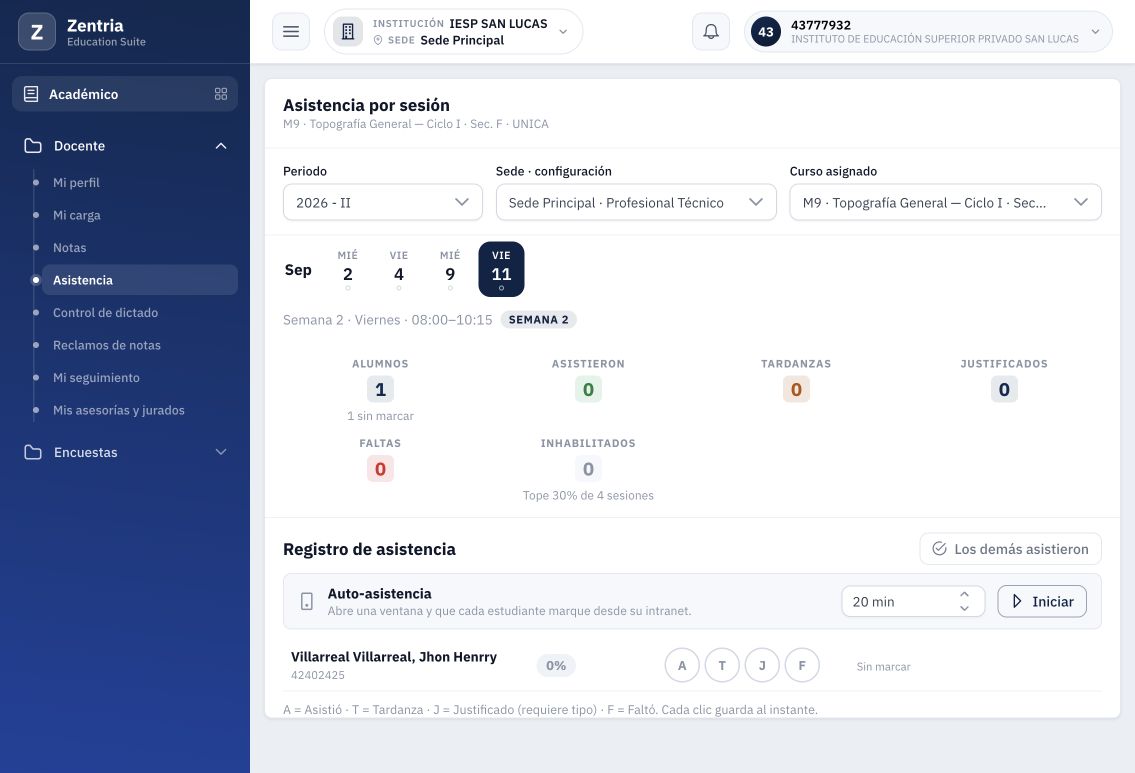Click the Docente folder icon
The image size is (1135, 773).
[33, 145]
